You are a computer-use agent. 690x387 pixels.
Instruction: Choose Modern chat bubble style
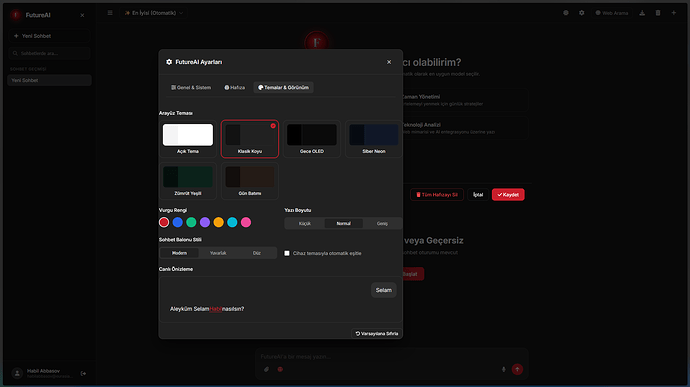[179, 253]
